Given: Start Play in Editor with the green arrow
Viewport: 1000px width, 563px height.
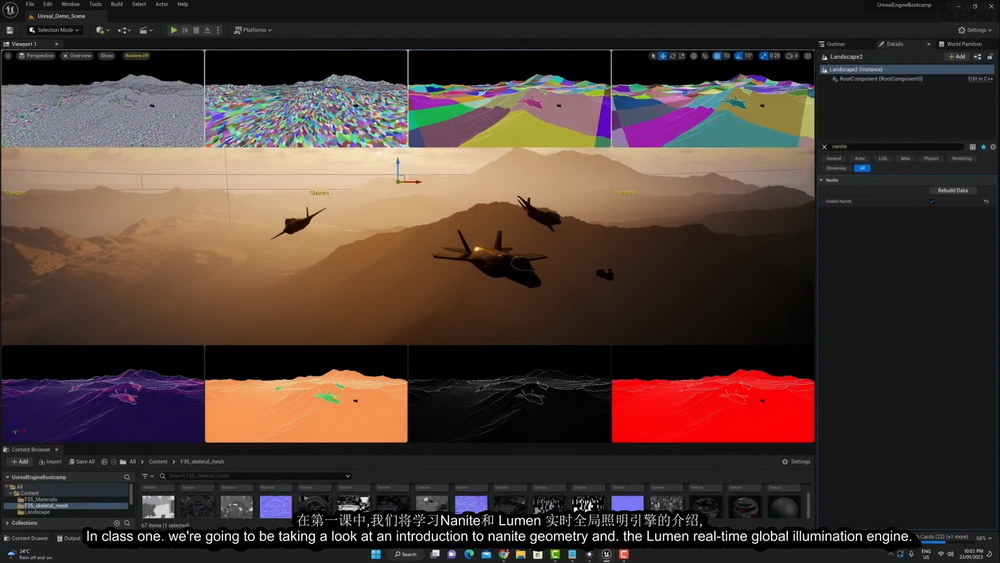Looking at the screenshot, I should (173, 30).
